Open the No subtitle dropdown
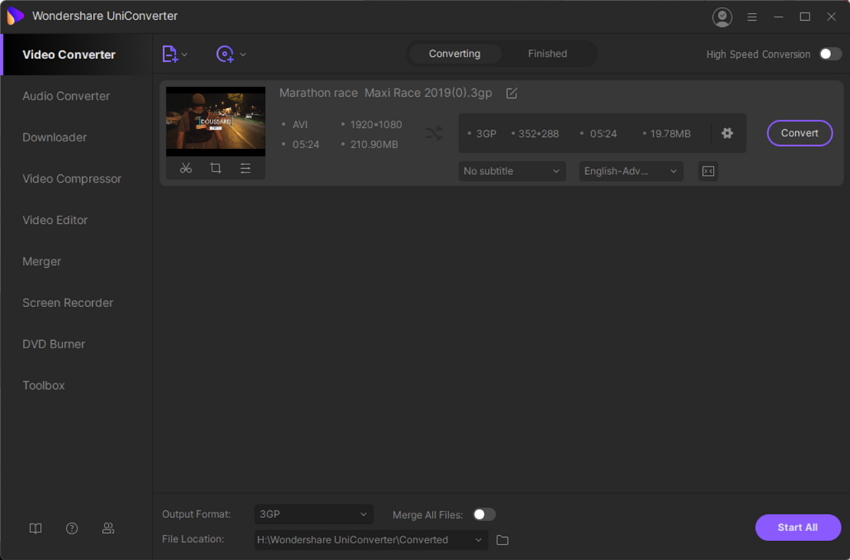The width and height of the screenshot is (850, 560). 512,171
